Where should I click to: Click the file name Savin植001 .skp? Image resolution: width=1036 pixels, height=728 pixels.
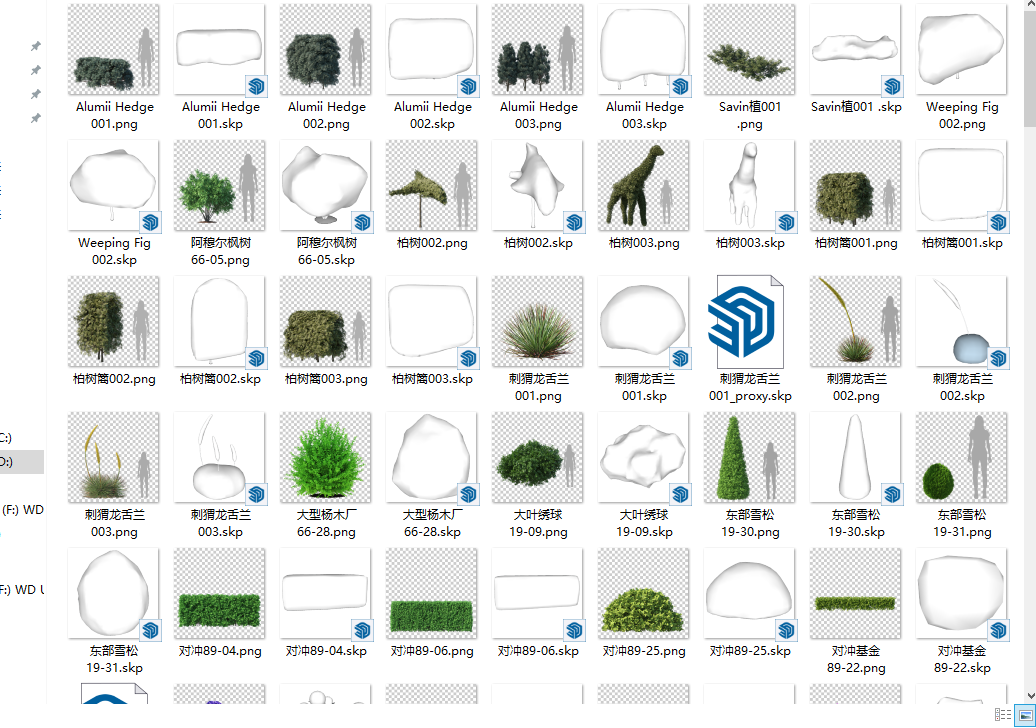(856, 106)
